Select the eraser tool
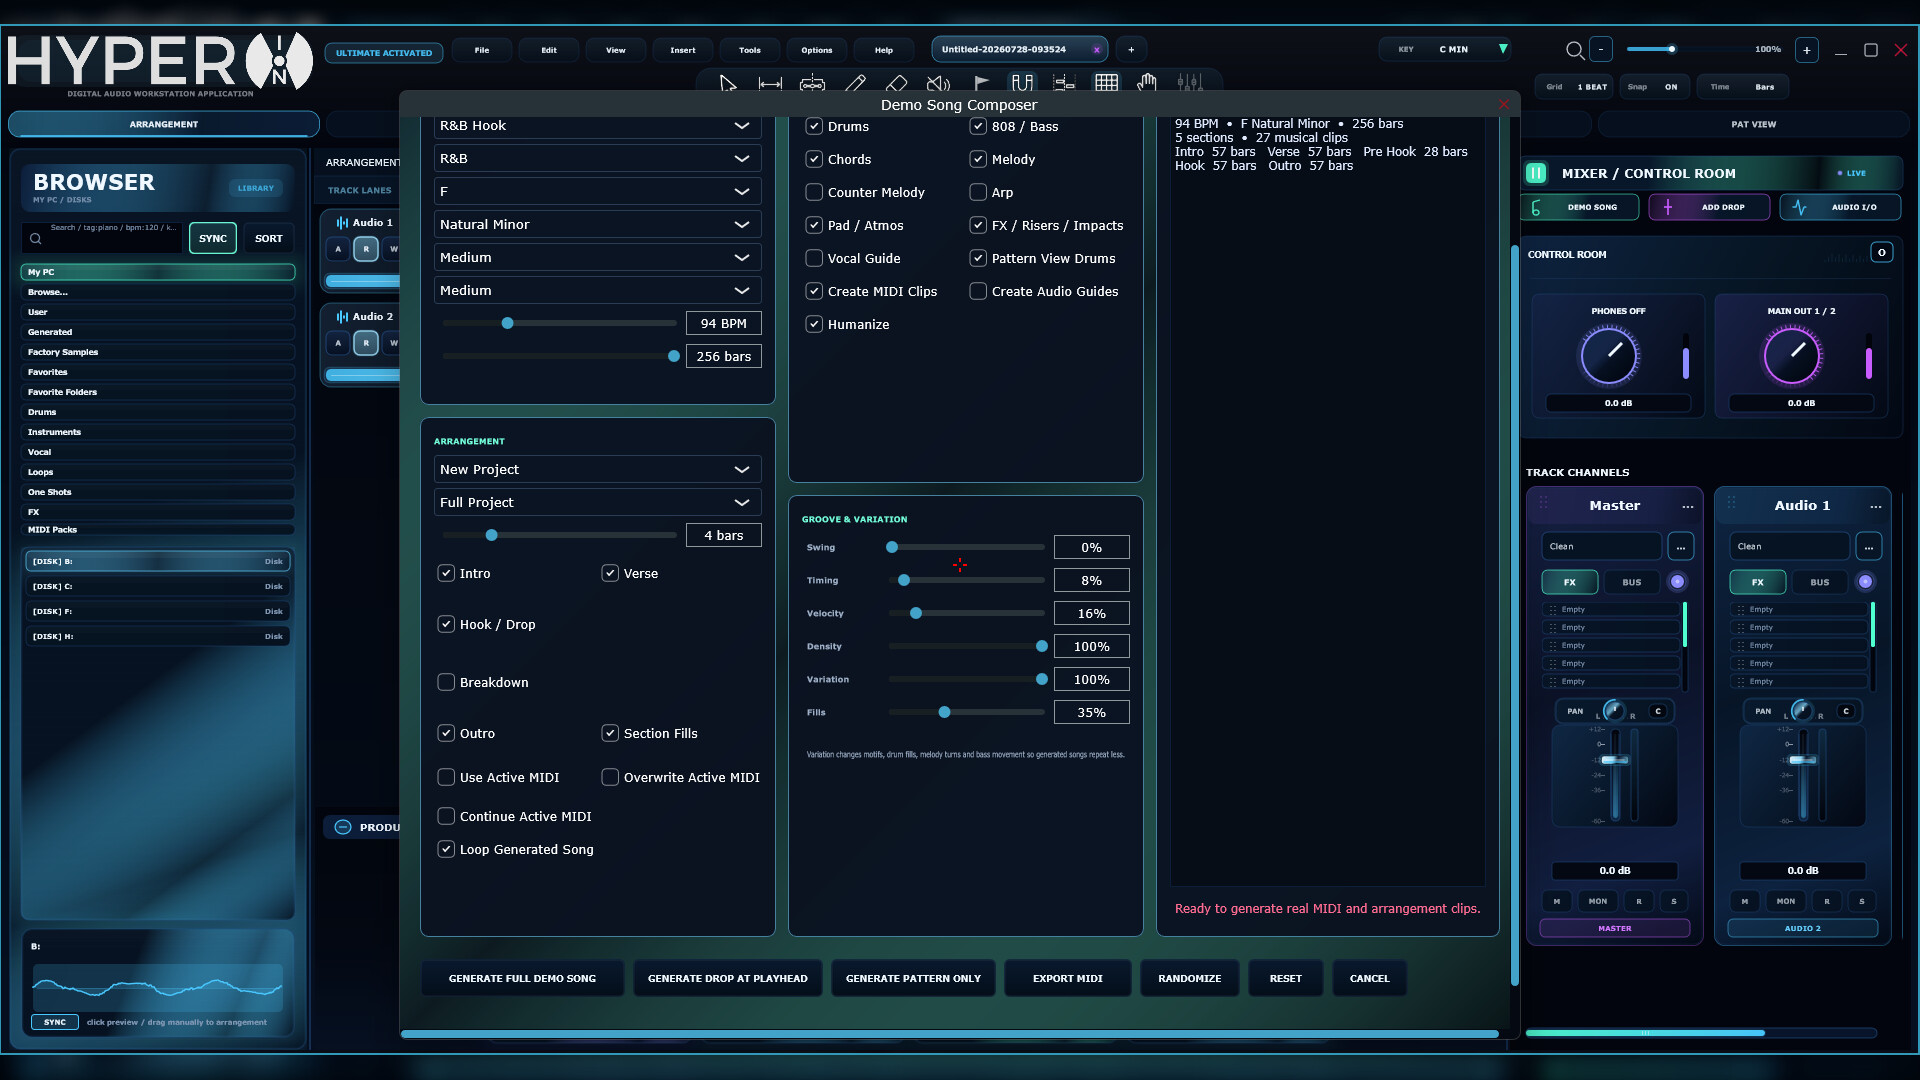 tap(897, 84)
